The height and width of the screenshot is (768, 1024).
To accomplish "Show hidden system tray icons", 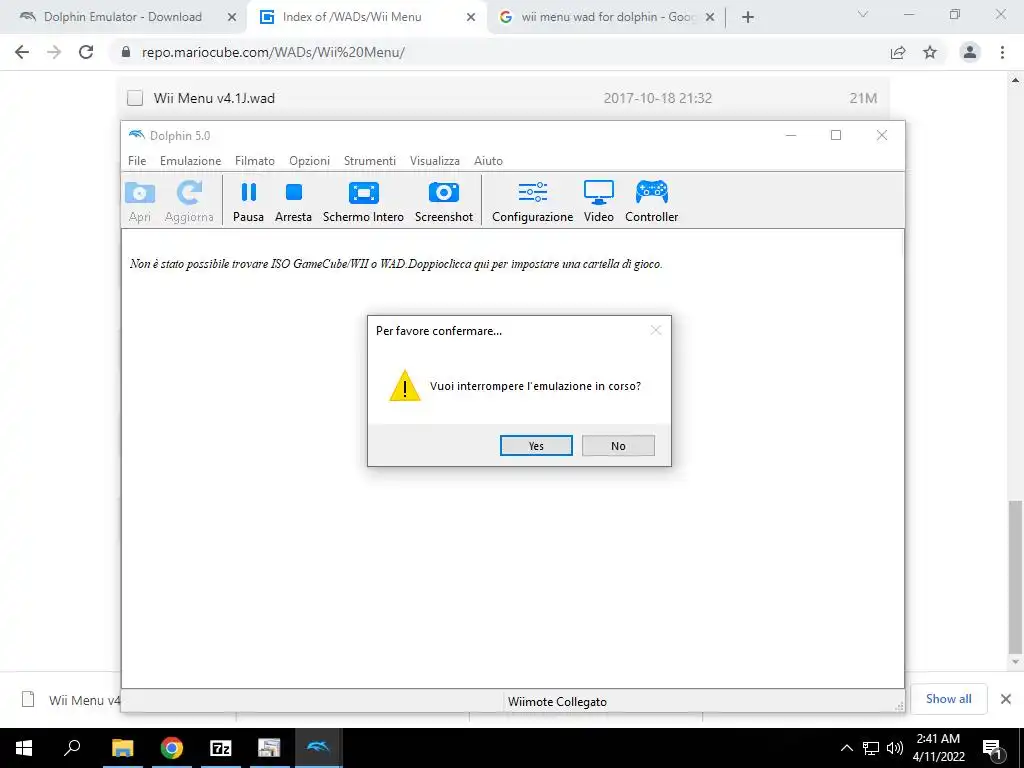I will [x=846, y=748].
